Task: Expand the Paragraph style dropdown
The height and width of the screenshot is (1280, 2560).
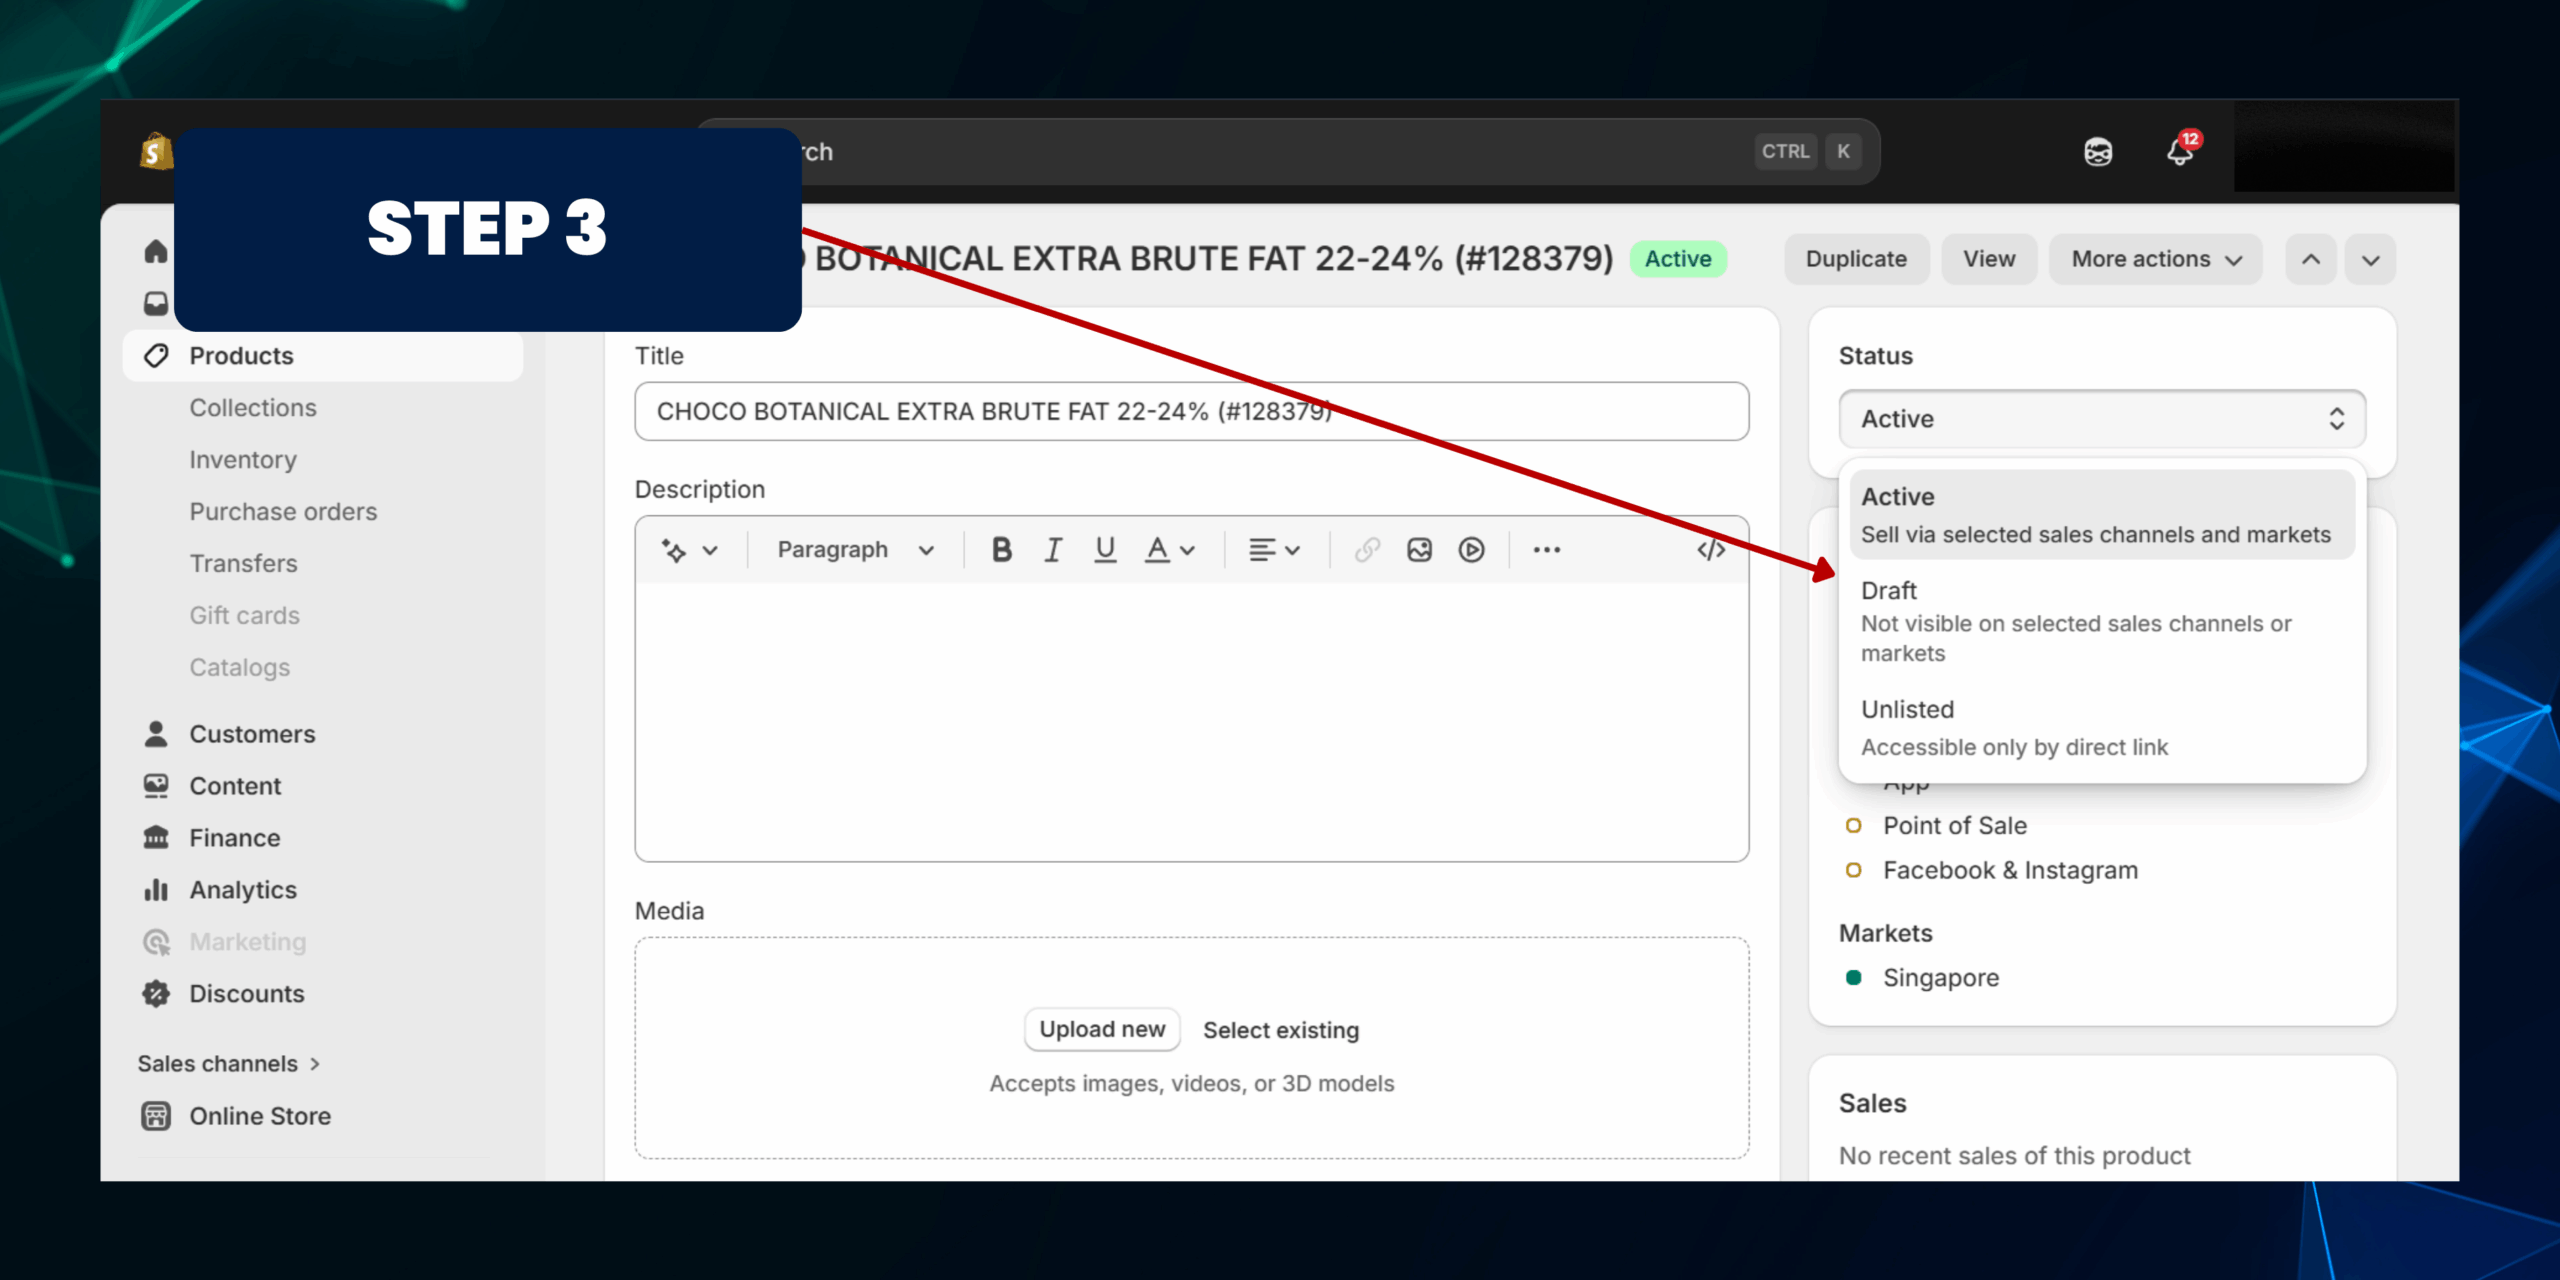Action: tap(855, 550)
